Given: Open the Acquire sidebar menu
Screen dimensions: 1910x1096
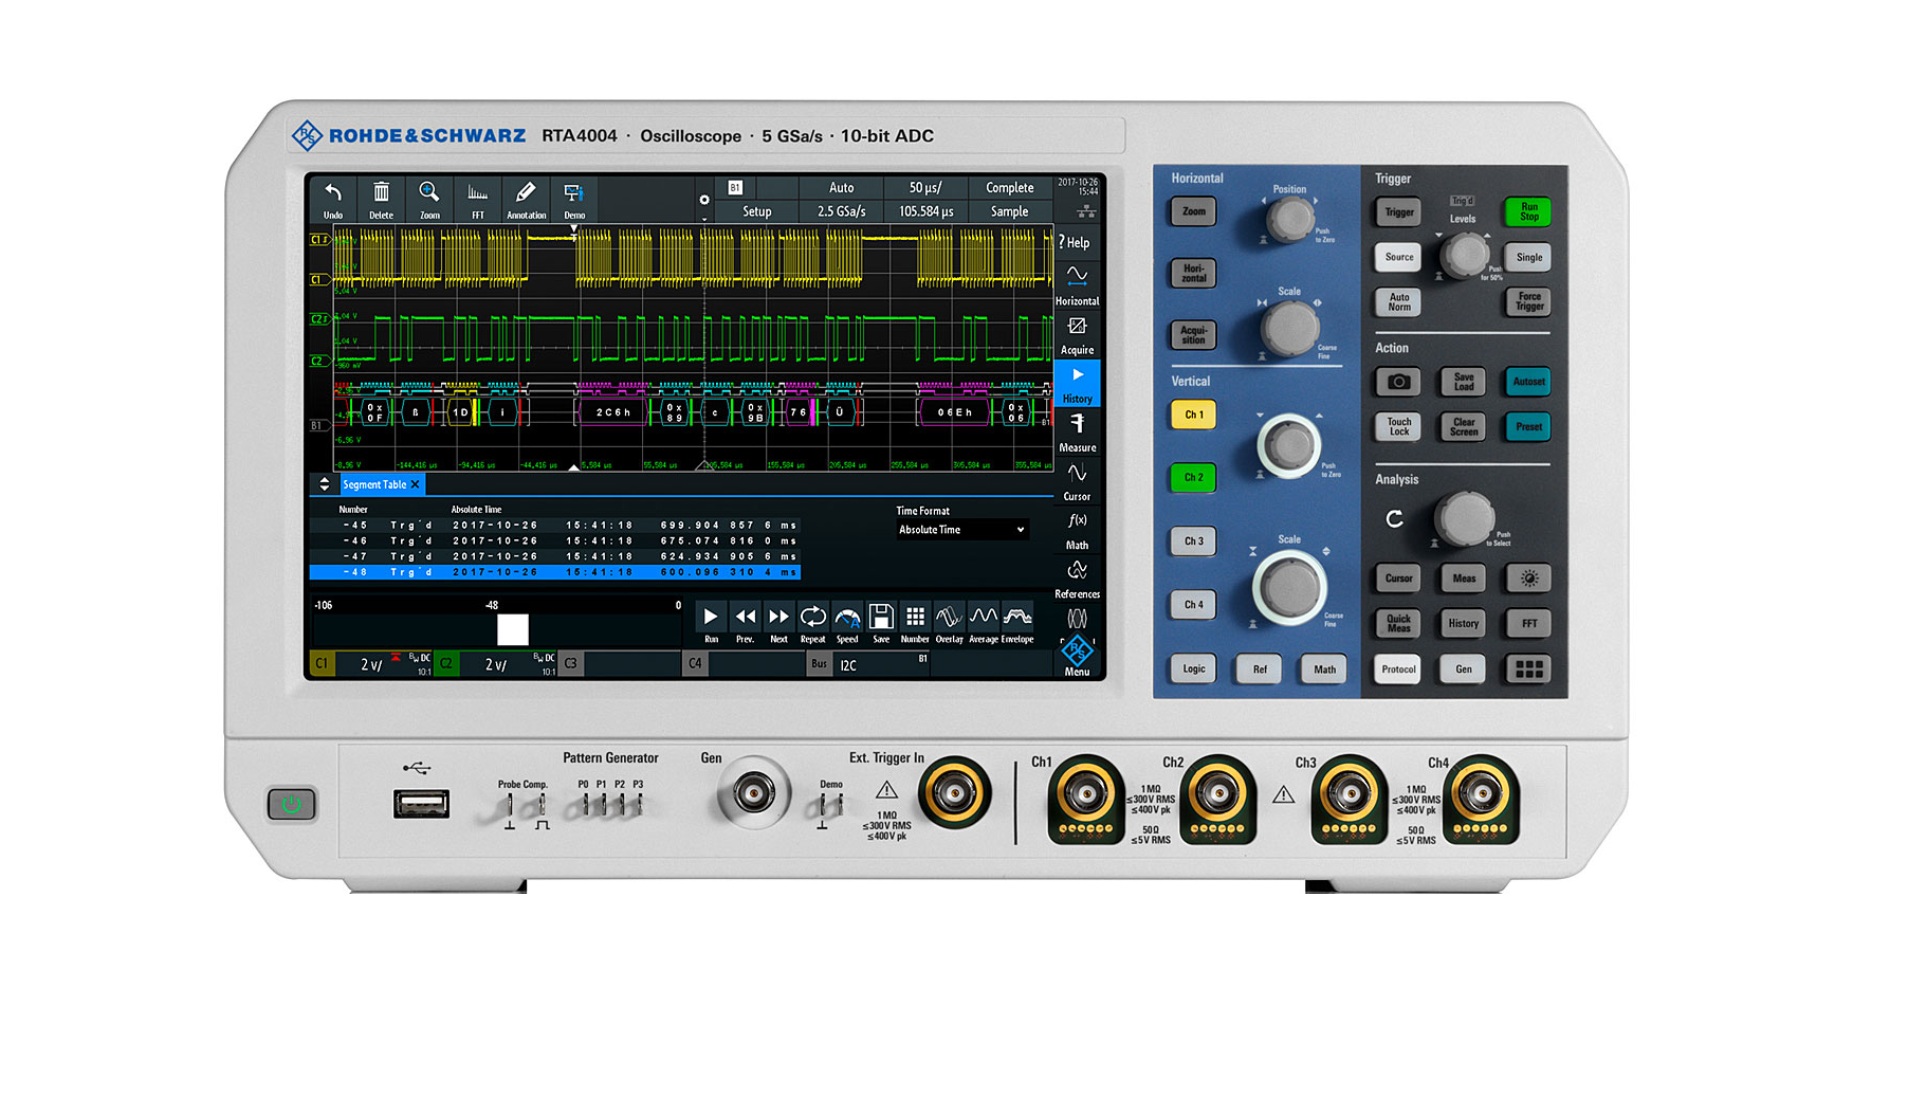Looking at the screenshot, I should coord(1077,335).
